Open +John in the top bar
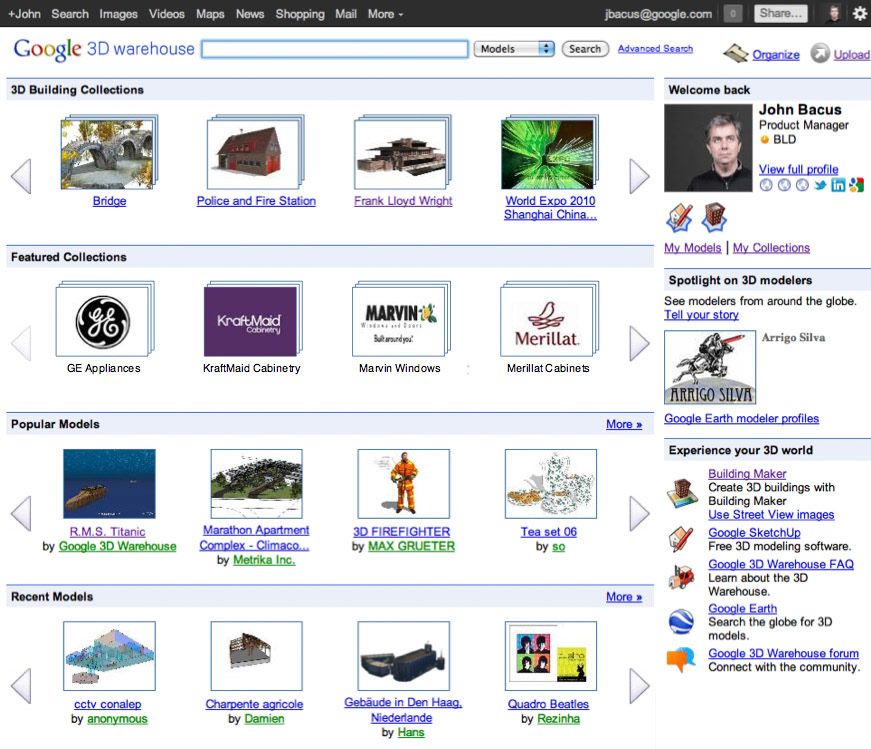This screenshot has height=749, width=871. click(24, 14)
